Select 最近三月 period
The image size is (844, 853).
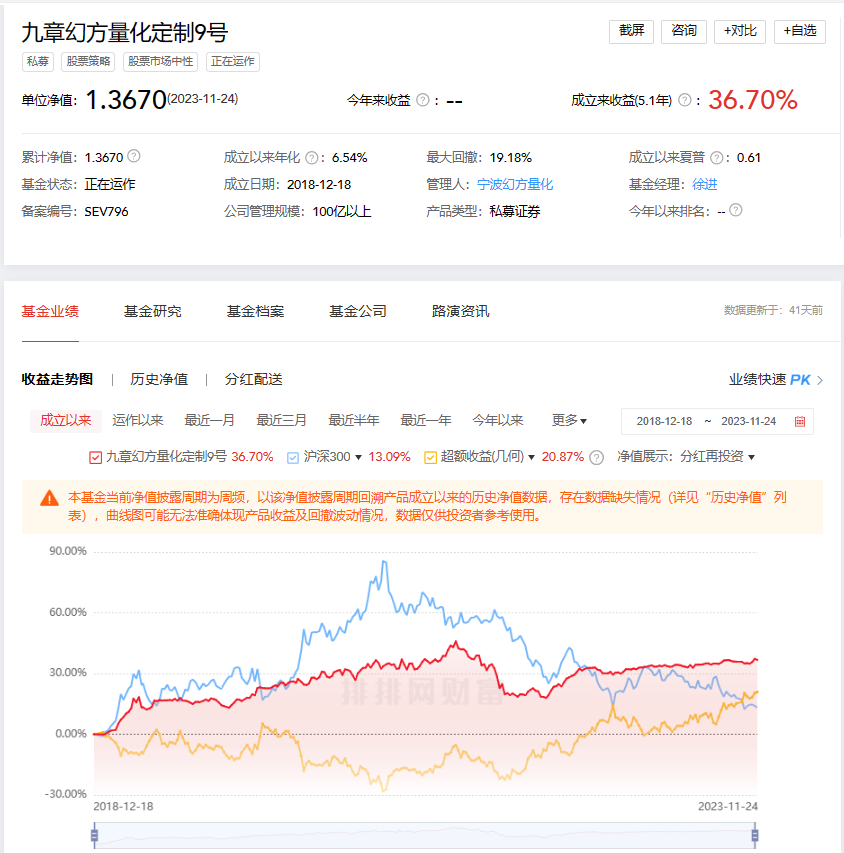281,421
